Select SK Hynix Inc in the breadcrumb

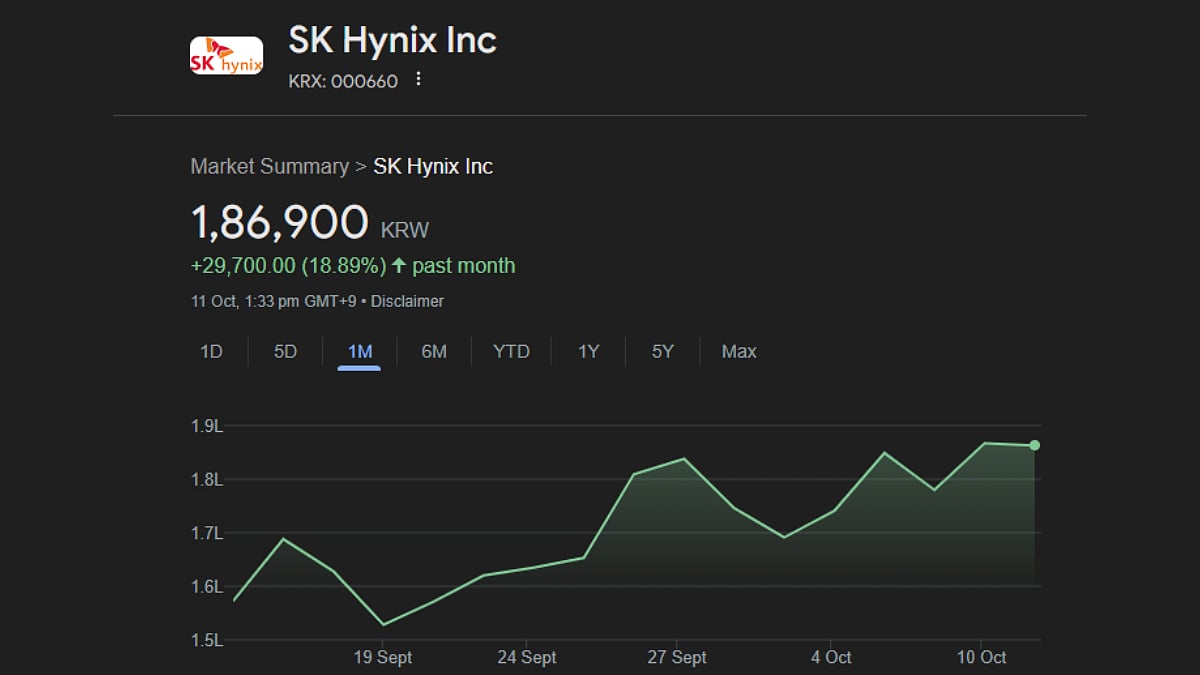click(433, 166)
